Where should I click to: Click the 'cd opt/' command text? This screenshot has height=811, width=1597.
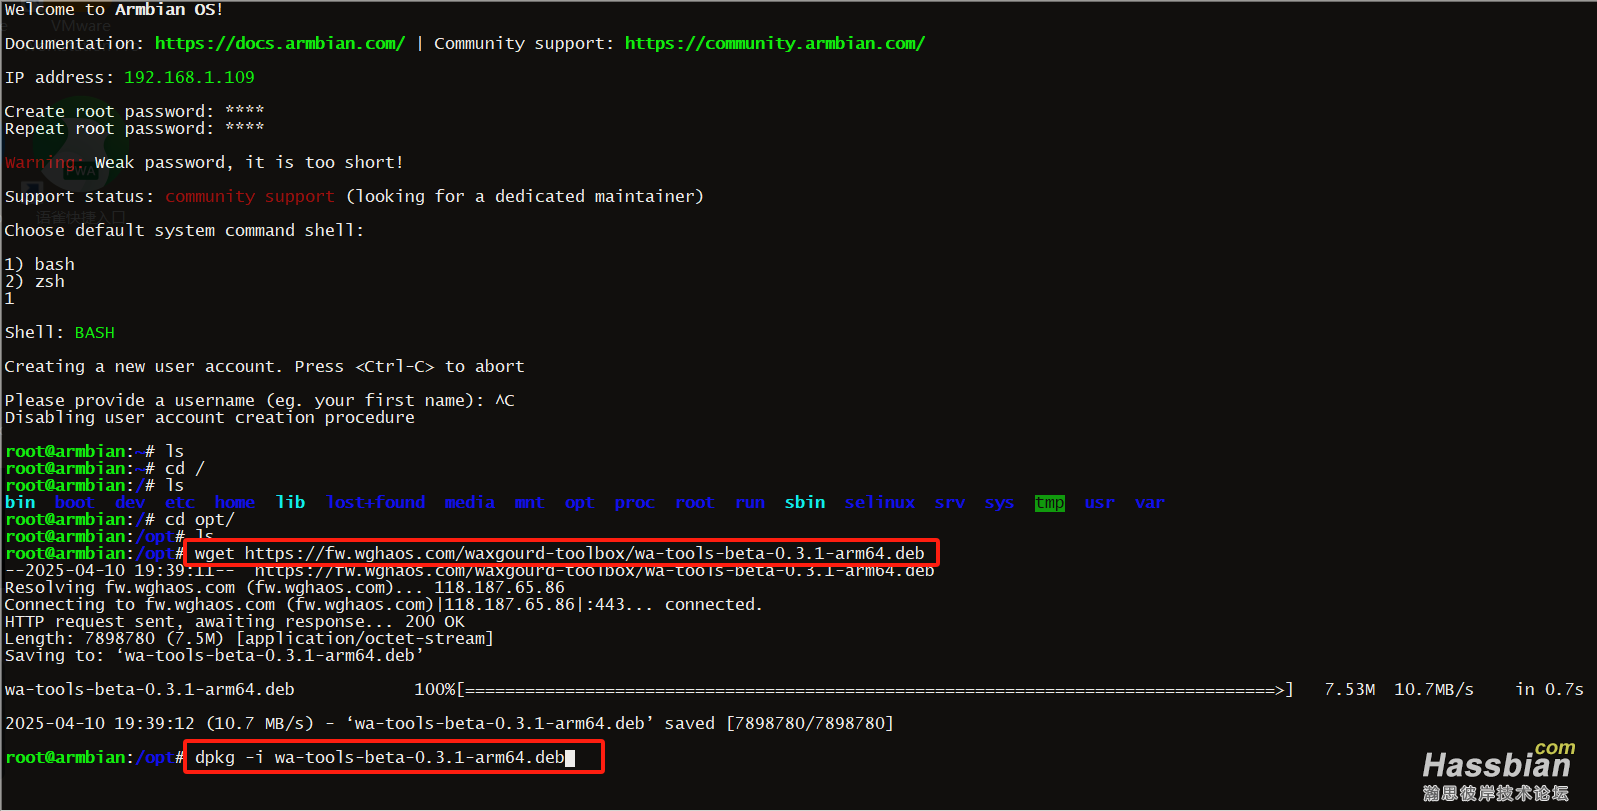200,519
